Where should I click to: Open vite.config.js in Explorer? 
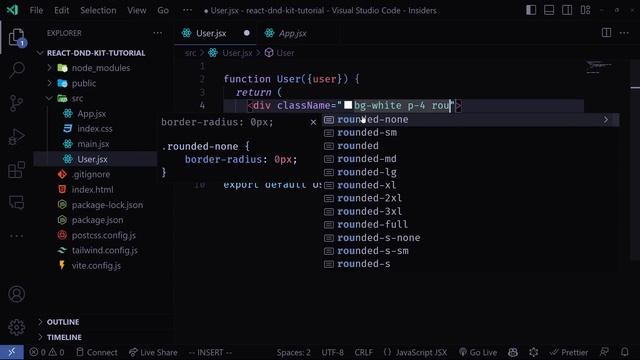tap(96, 265)
